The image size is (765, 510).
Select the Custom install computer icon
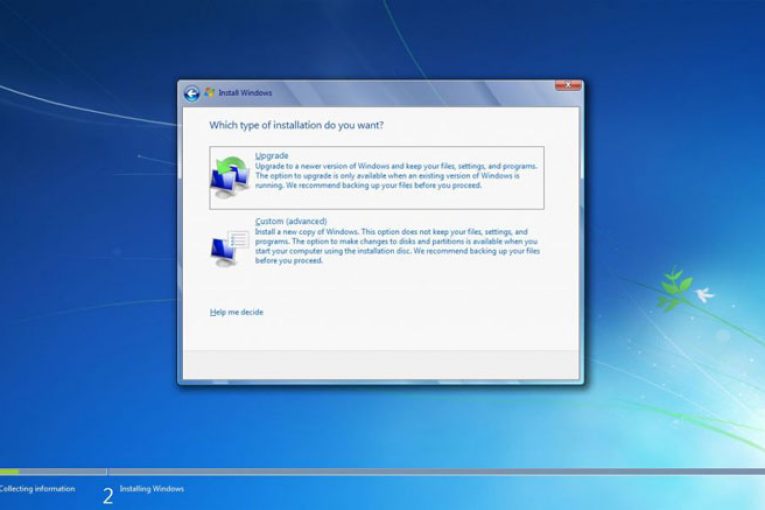pyautogui.click(x=230, y=248)
